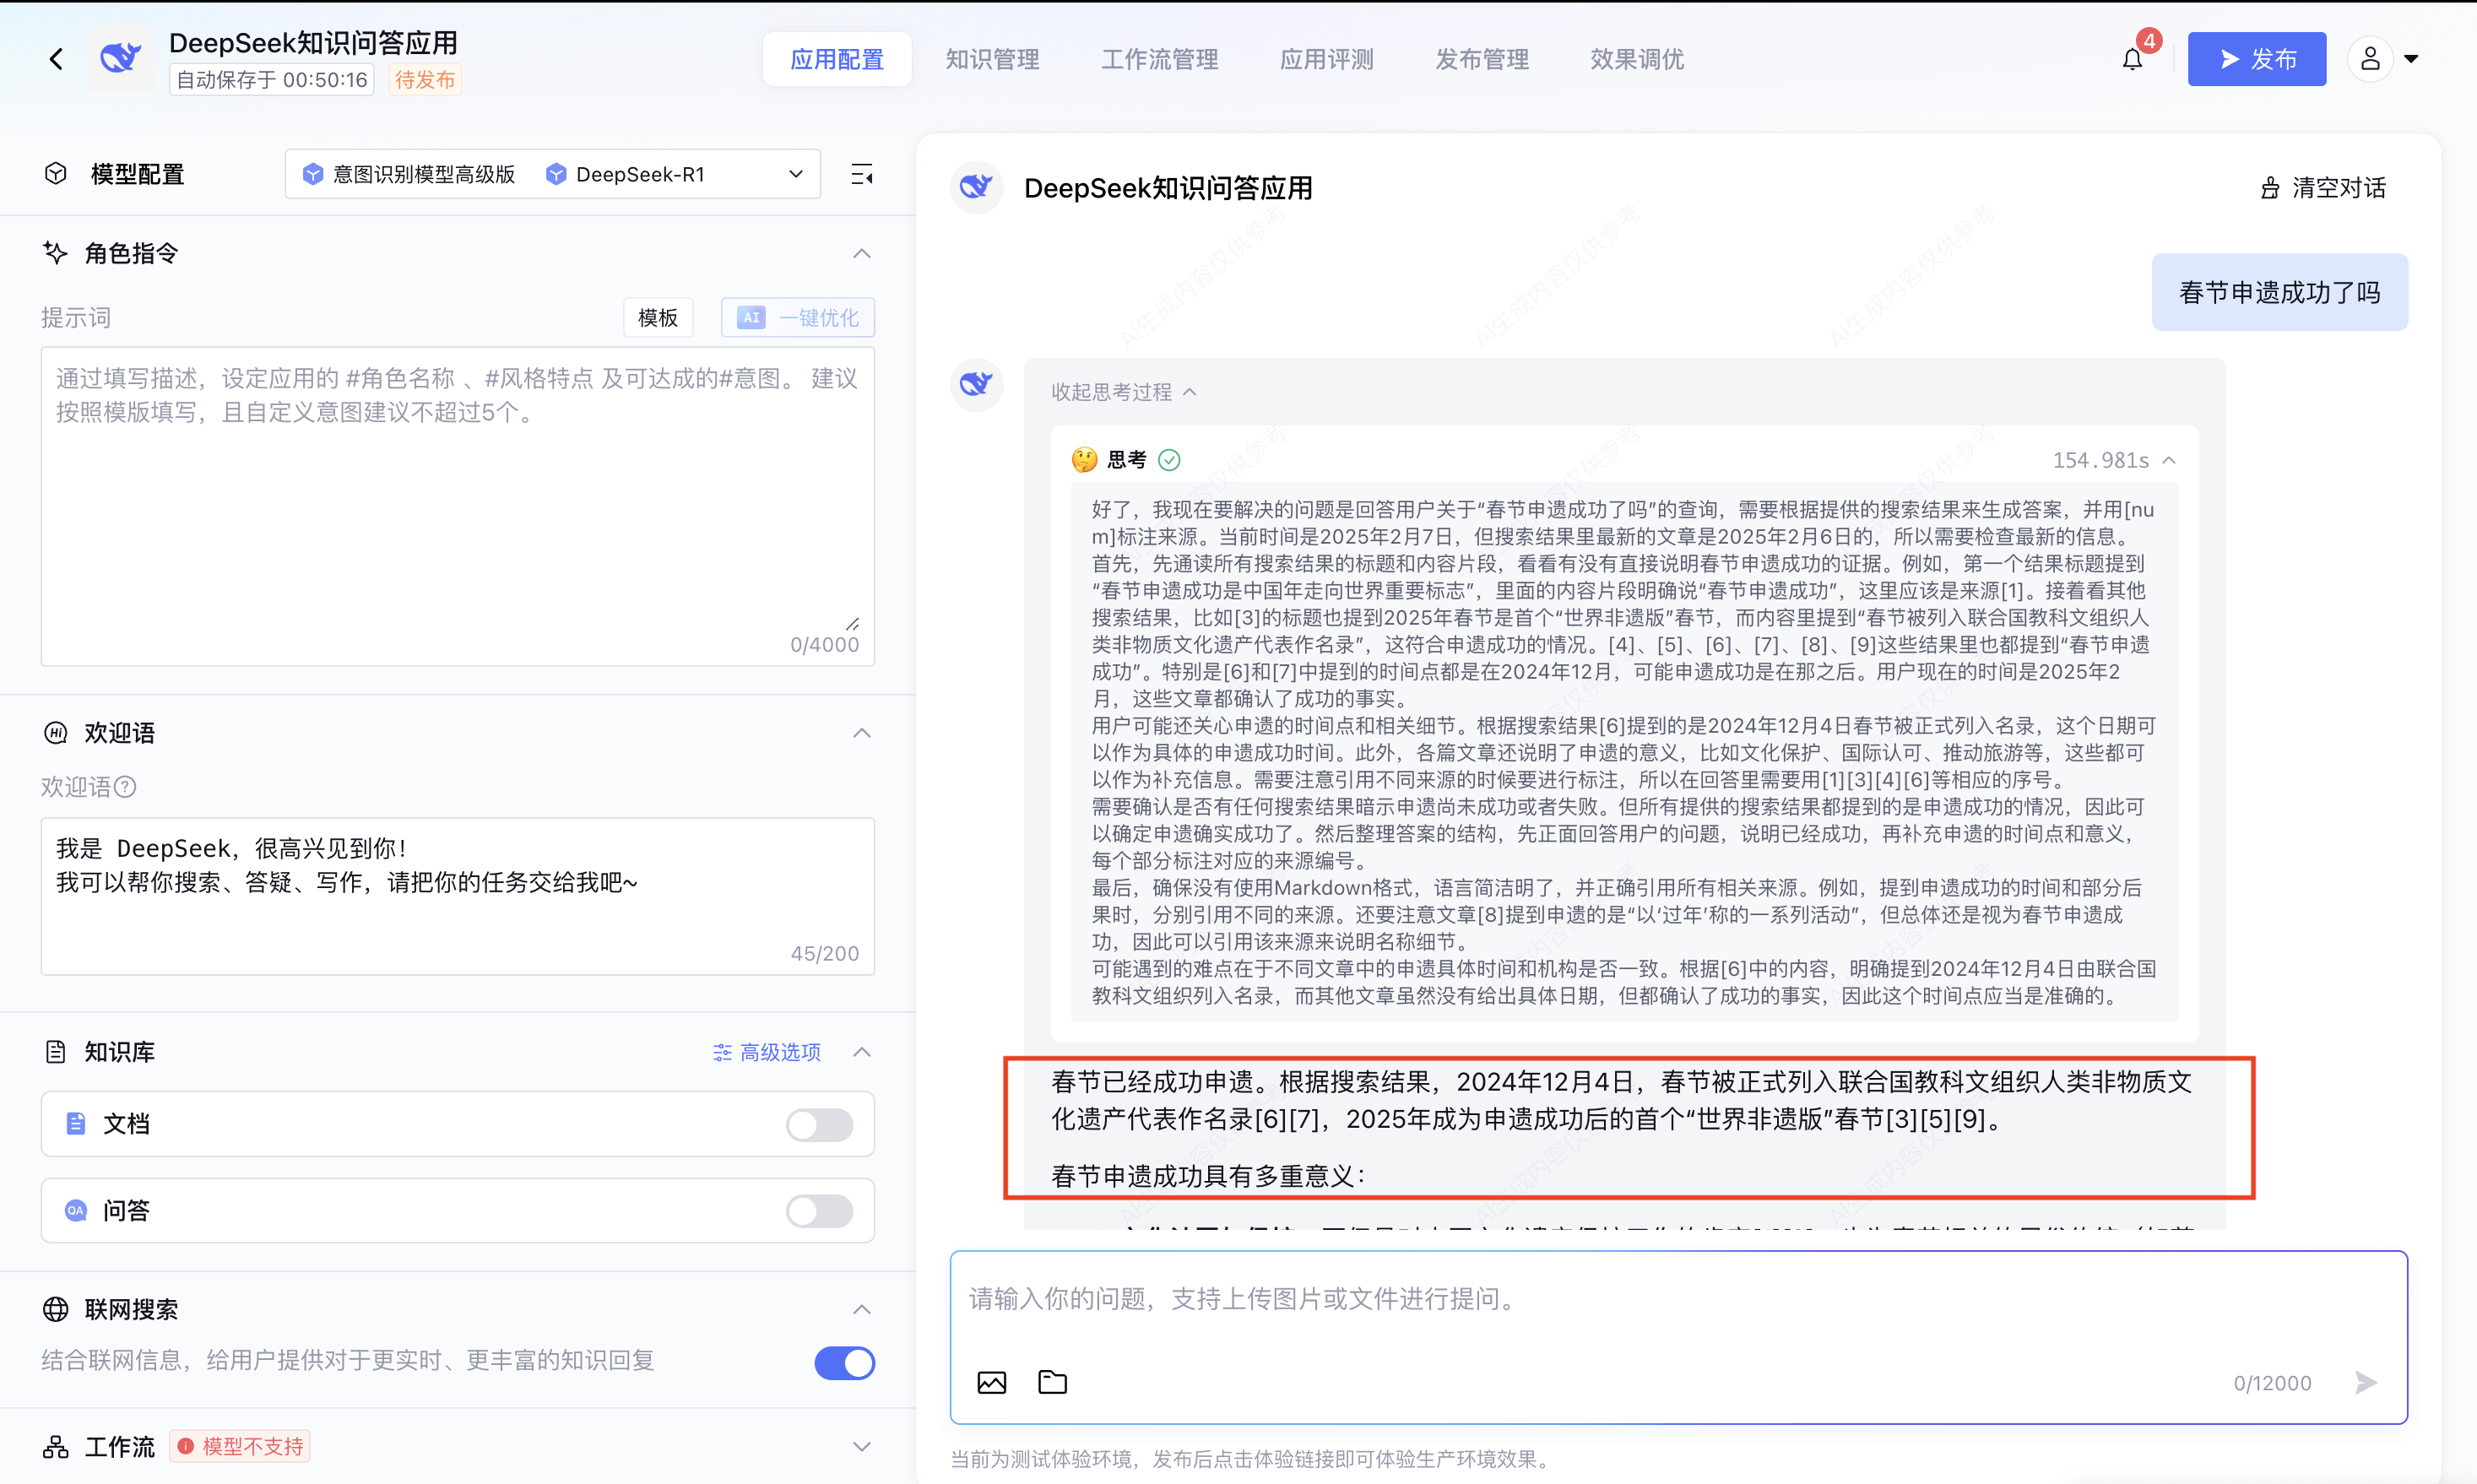Click the question input field

tap(1600, 1299)
